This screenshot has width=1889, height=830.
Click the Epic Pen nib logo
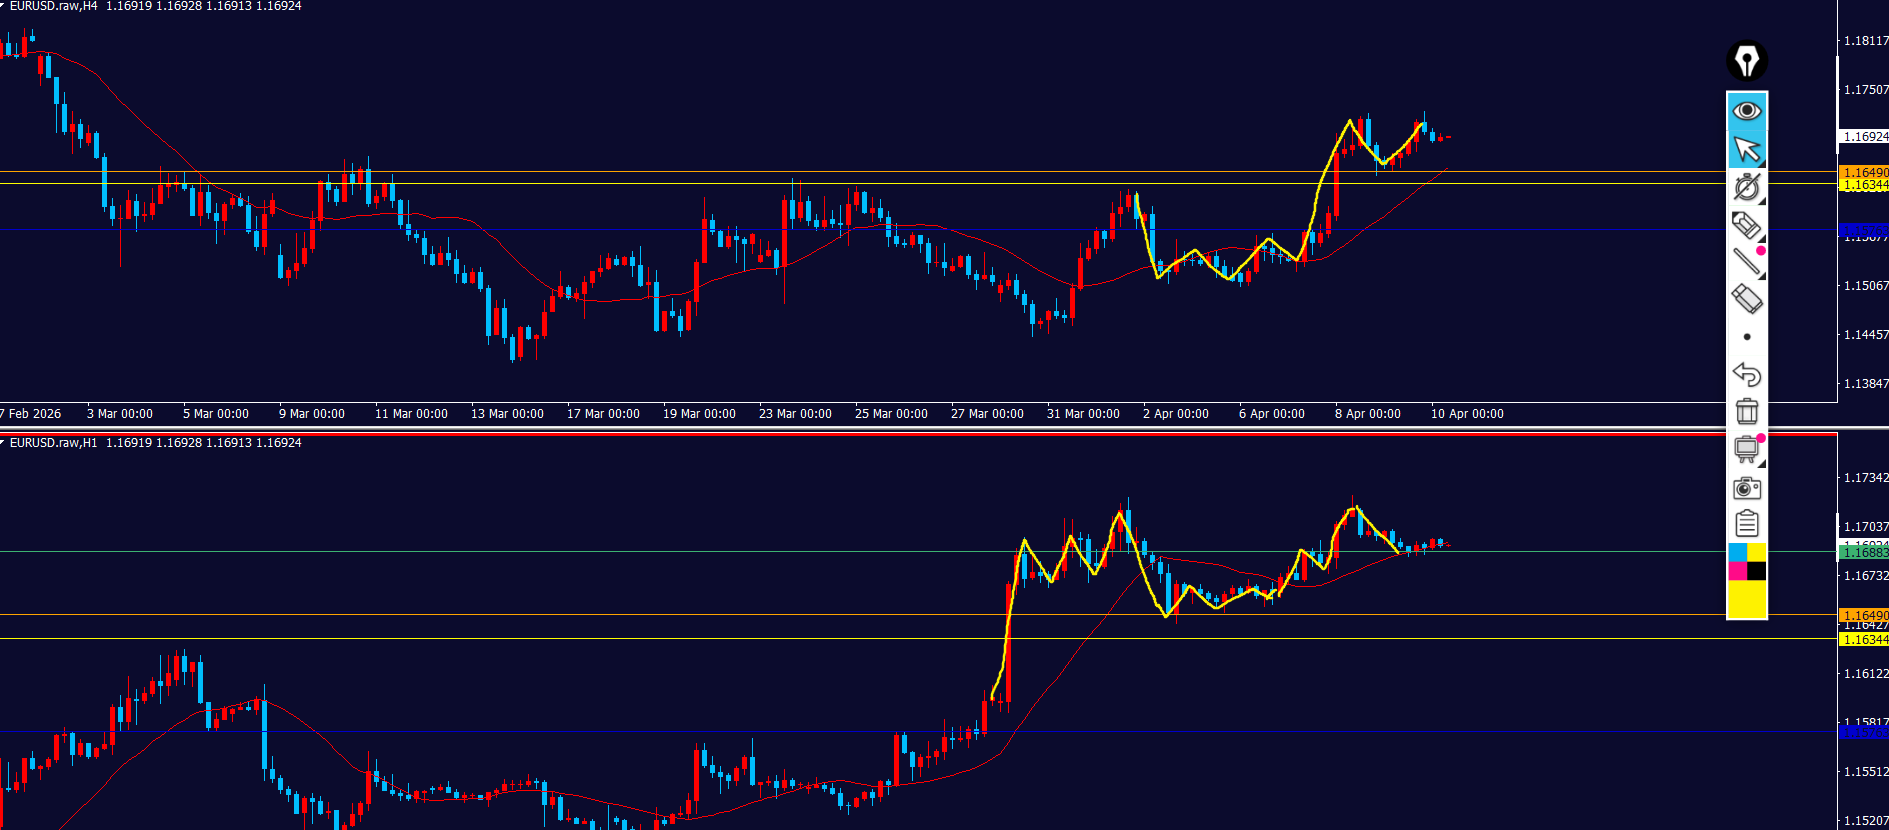(1747, 61)
